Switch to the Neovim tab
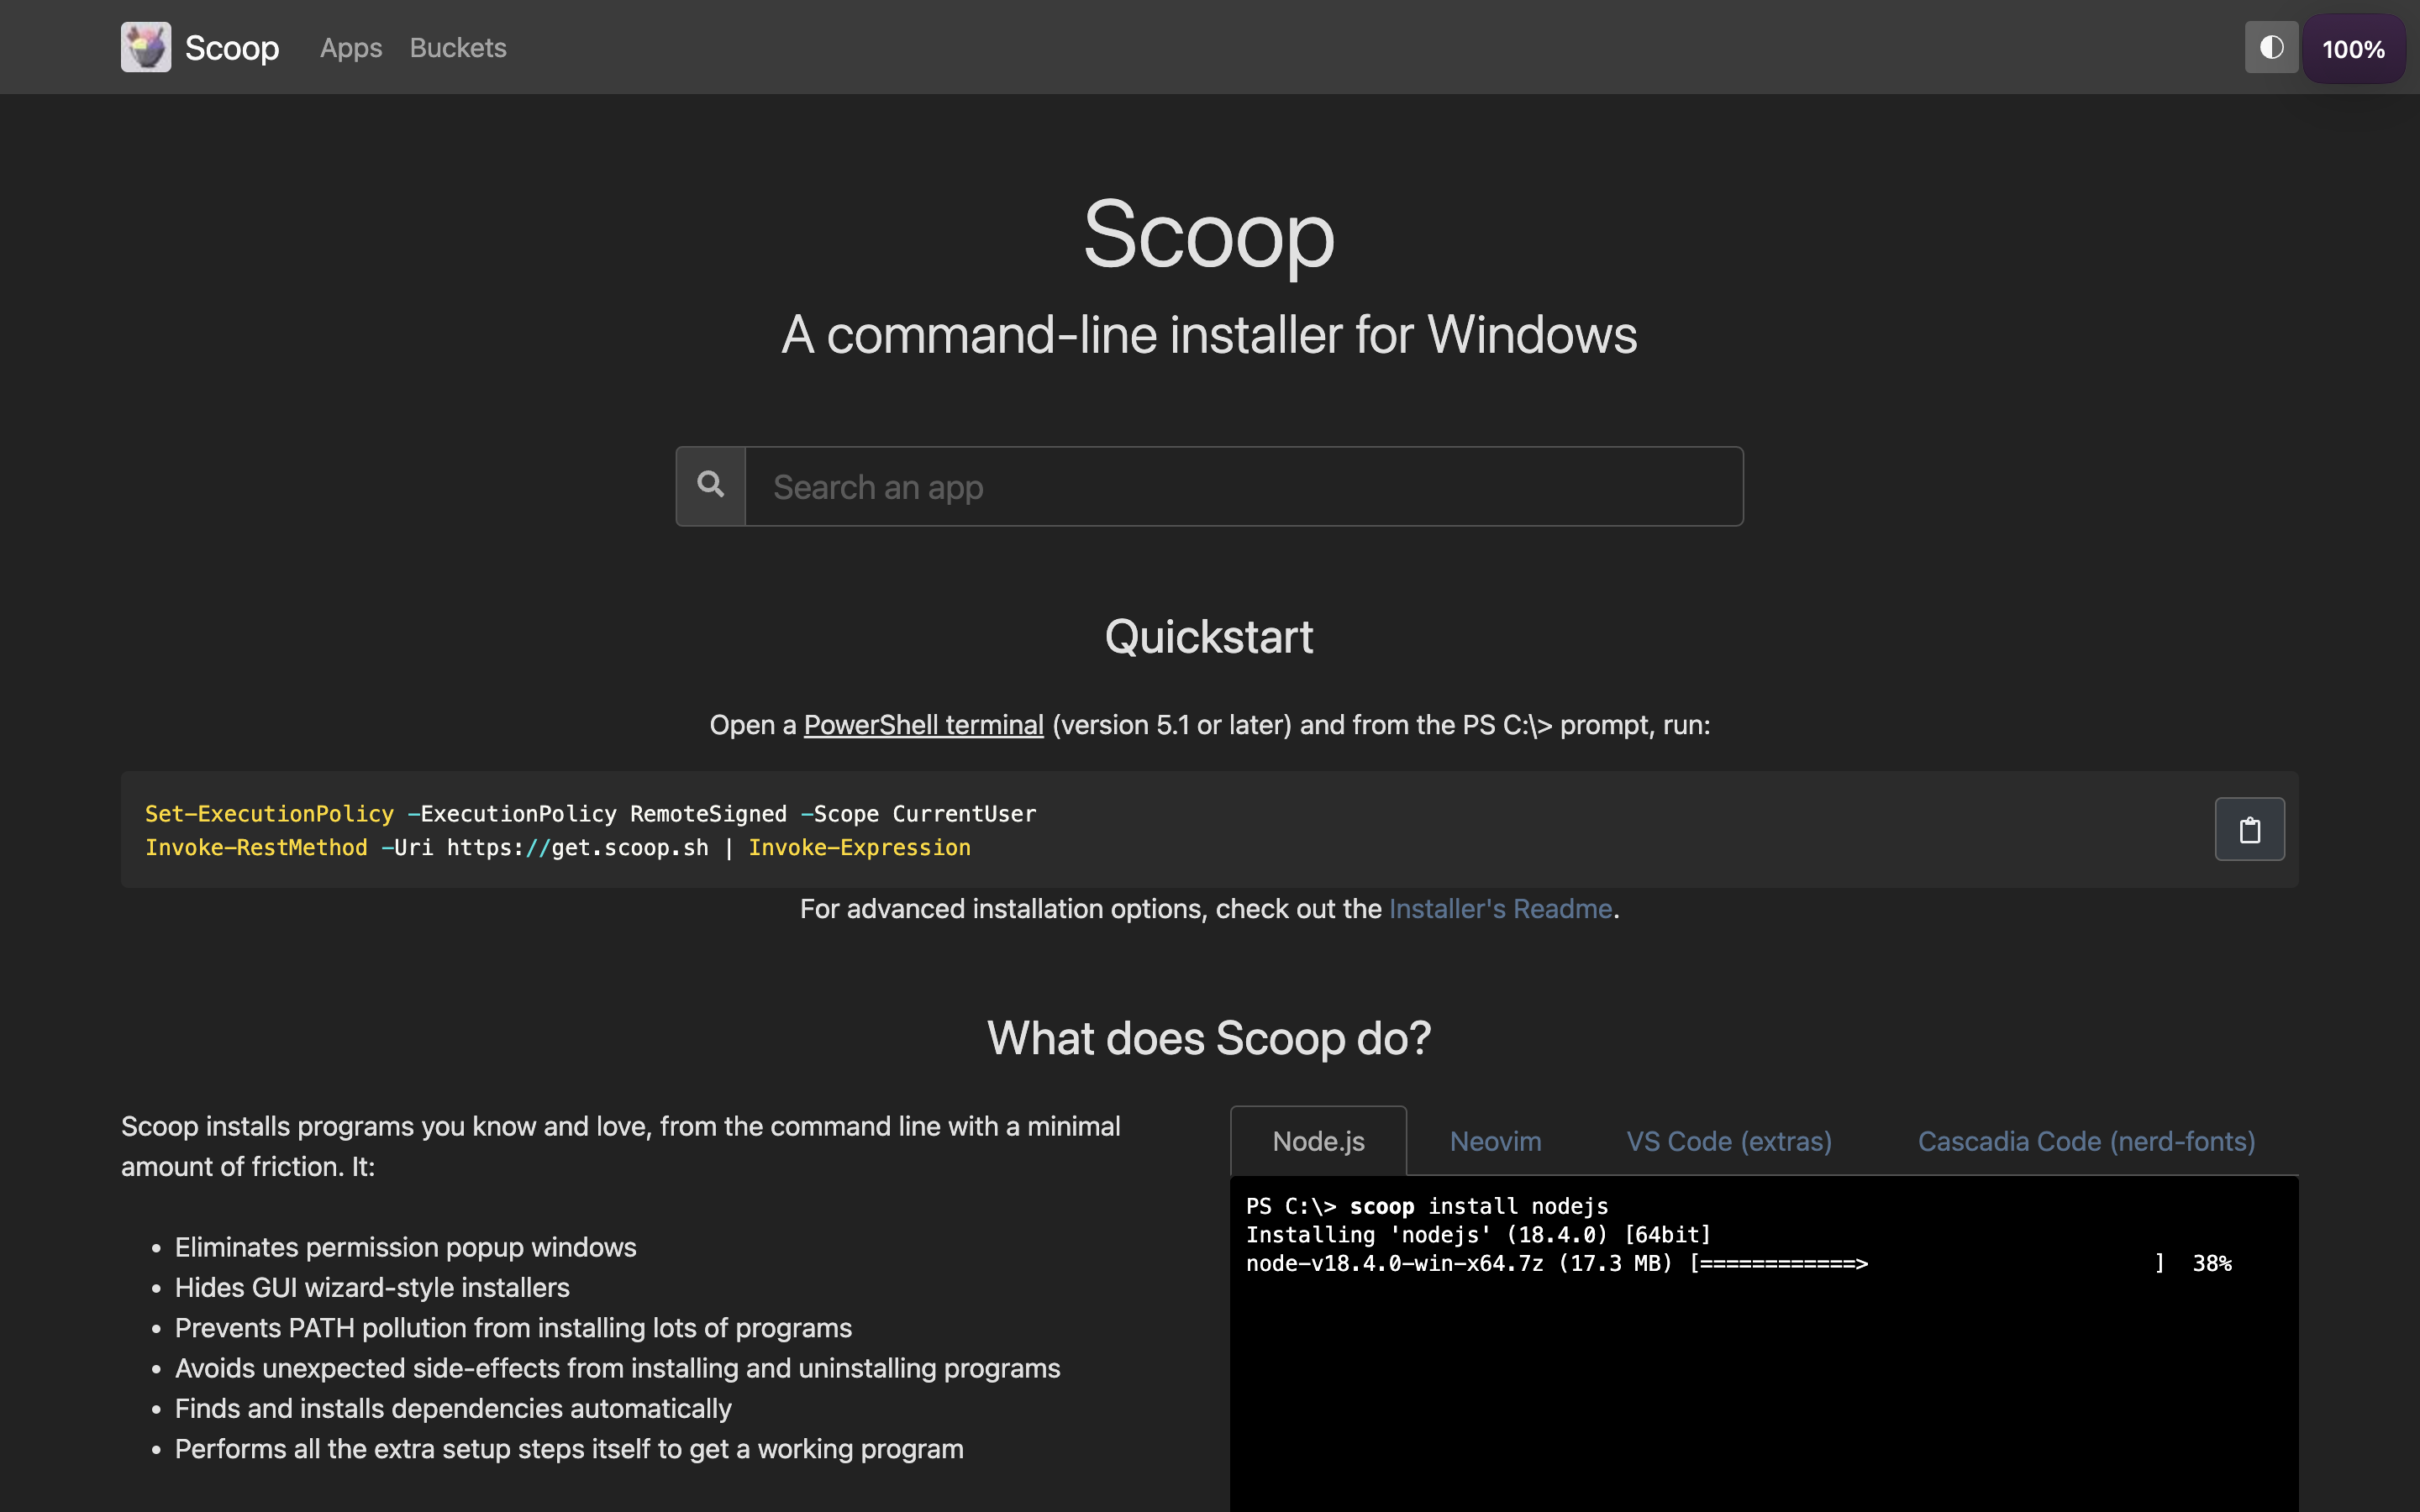2420x1512 pixels. [x=1494, y=1140]
